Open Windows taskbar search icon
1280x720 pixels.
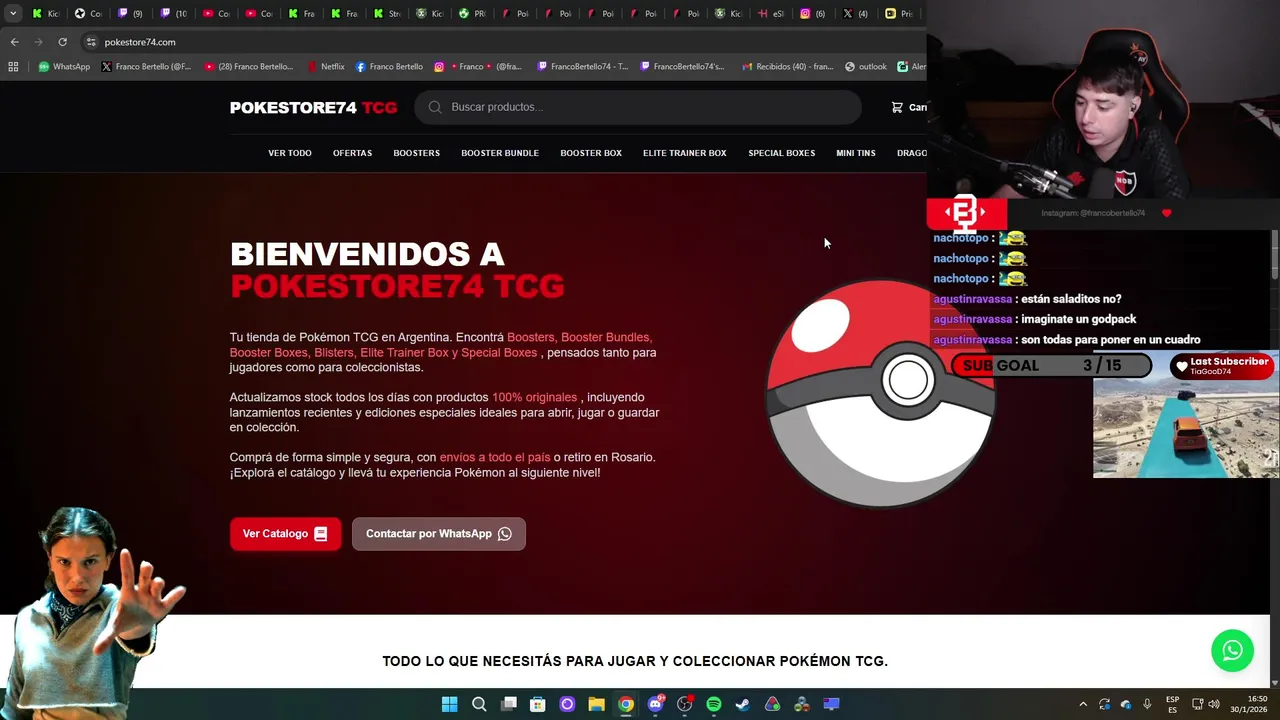point(479,704)
